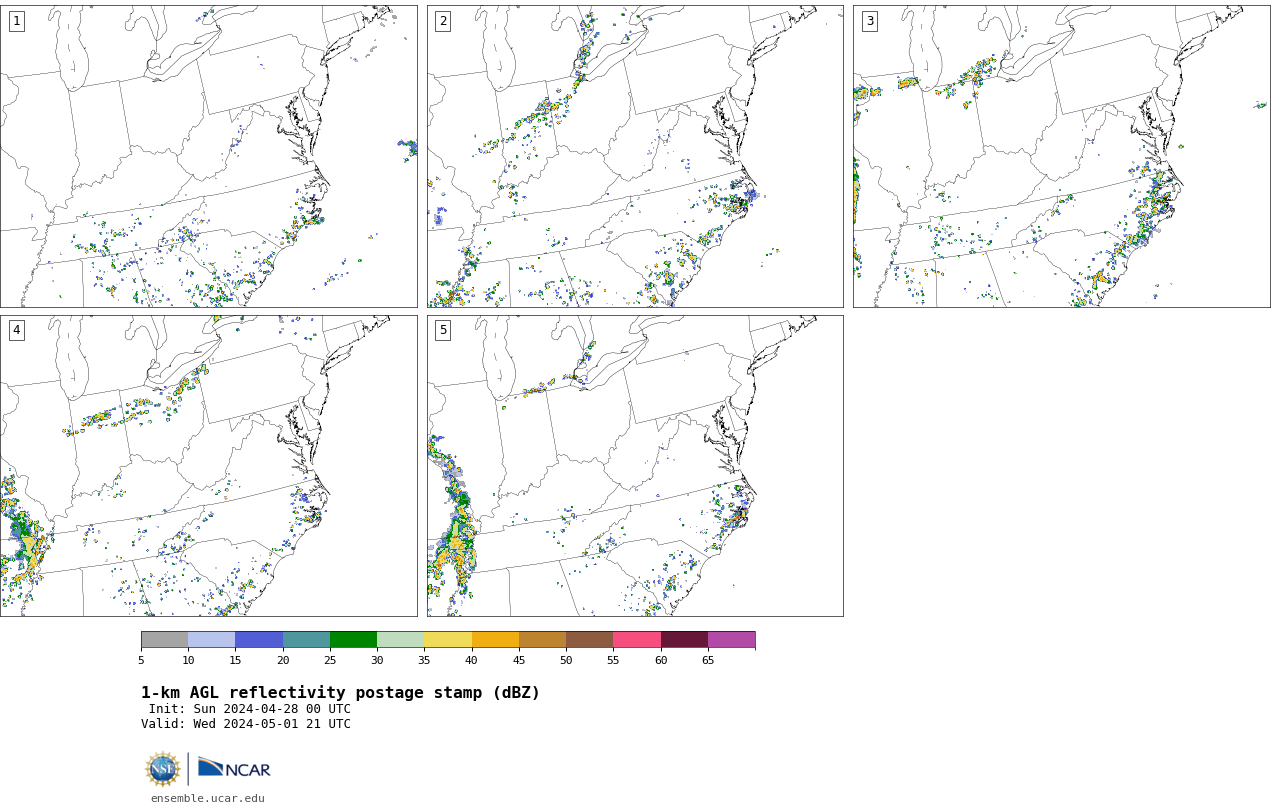Click the yellow 35-40 dBZ swatch
1280x809 pixels.
click(x=448, y=640)
